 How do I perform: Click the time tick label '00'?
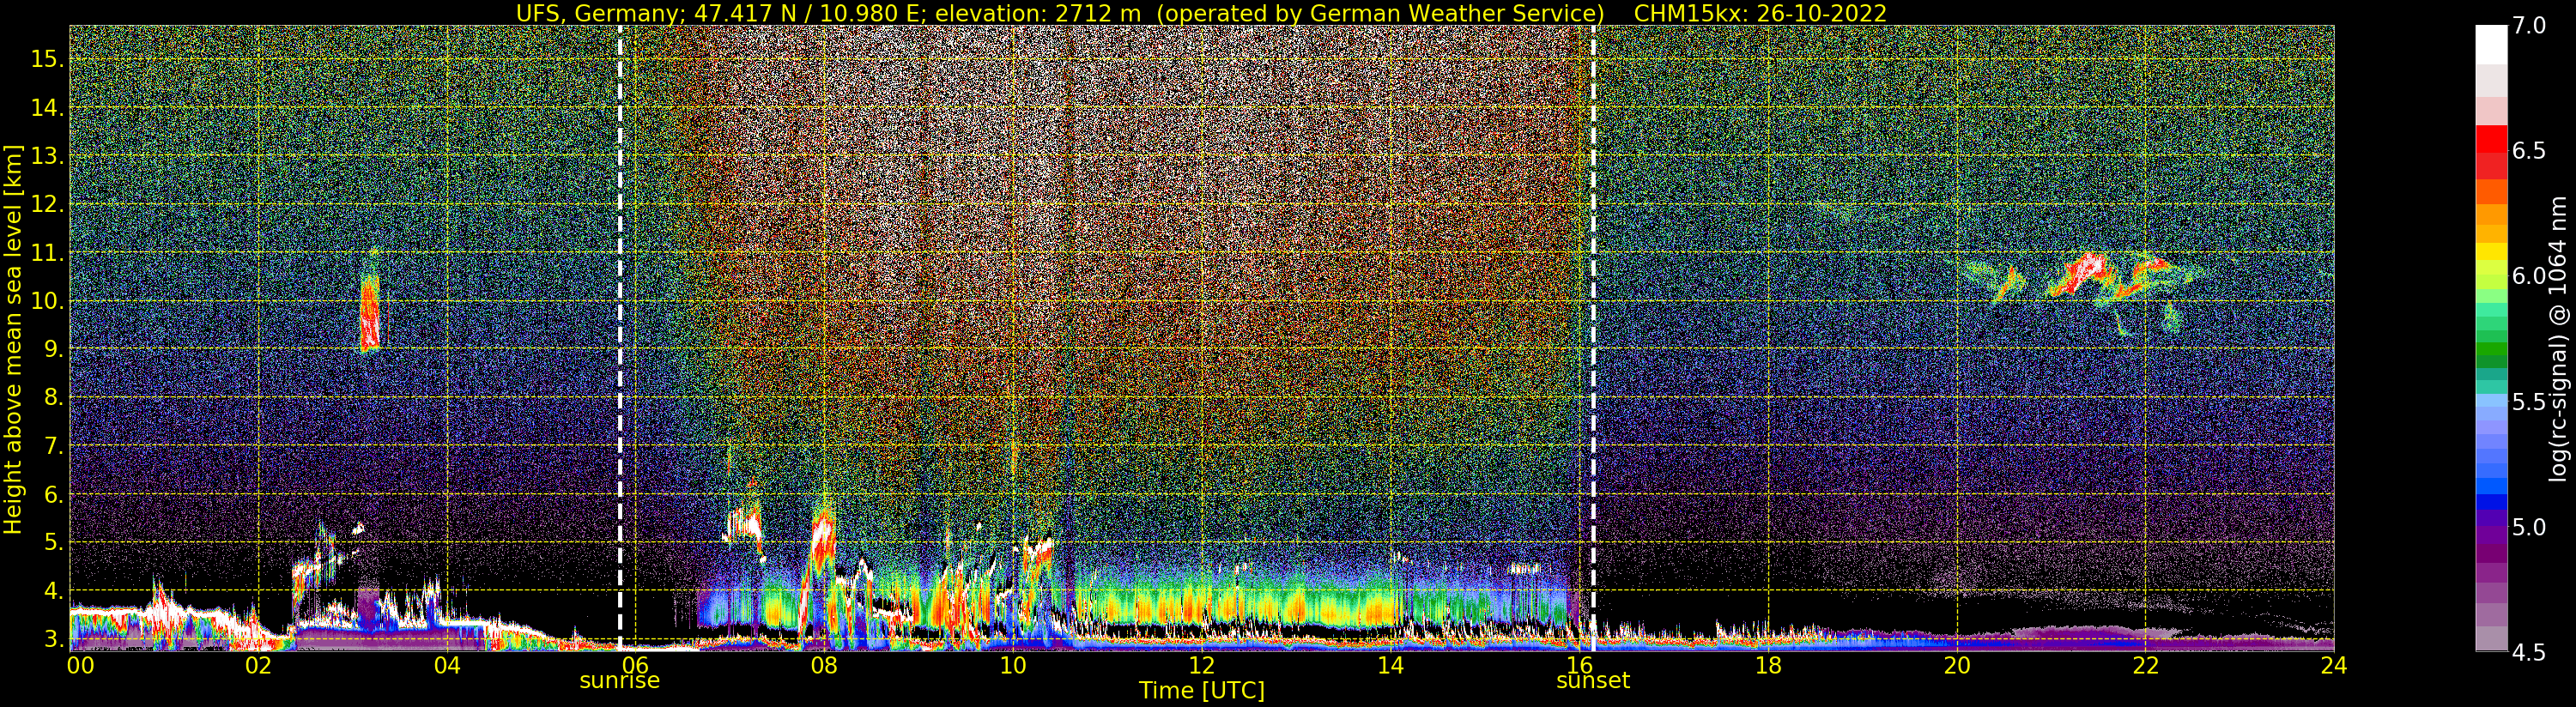coord(80,665)
